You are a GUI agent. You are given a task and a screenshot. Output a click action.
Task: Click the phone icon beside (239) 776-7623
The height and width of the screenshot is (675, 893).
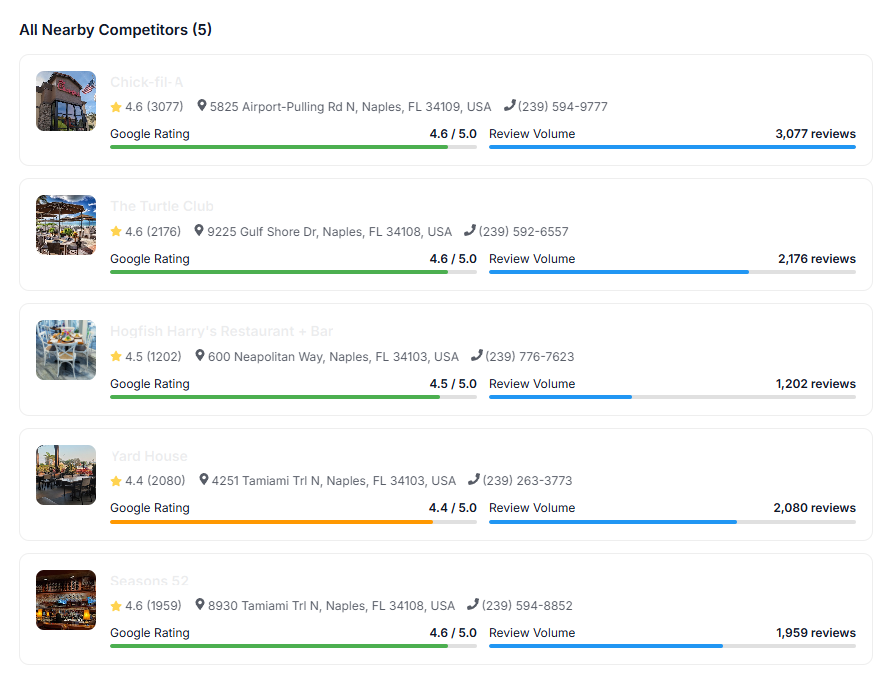[477, 356]
